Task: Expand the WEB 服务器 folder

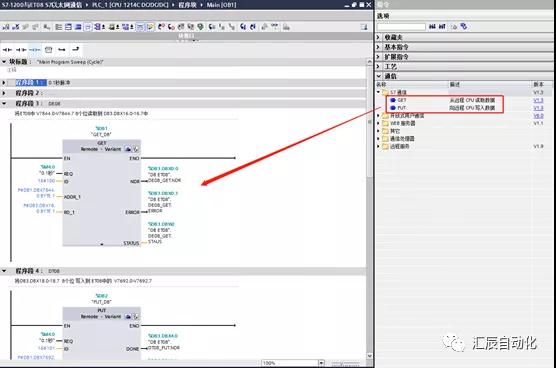Action: tap(378, 123)
